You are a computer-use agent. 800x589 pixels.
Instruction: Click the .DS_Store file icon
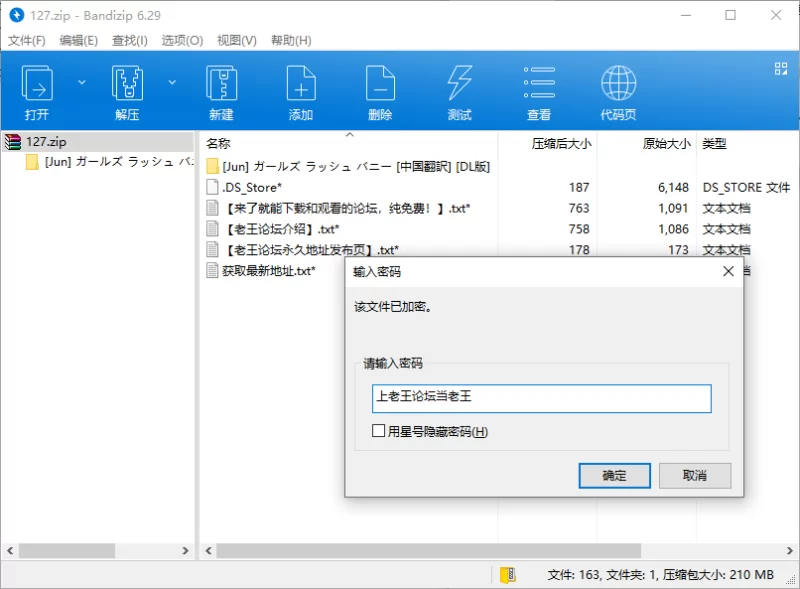click(x=212, y=187)
